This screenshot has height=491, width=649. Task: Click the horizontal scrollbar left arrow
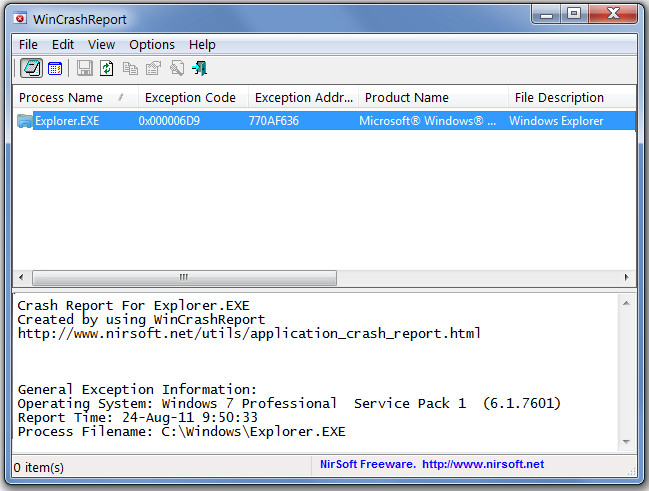(22, 277)
